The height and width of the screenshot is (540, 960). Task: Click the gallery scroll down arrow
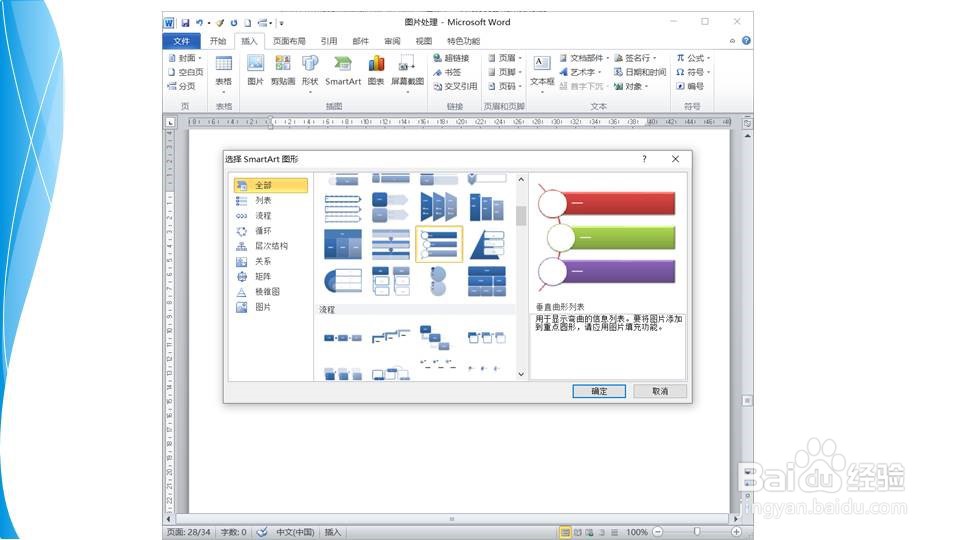coord(521,374)
